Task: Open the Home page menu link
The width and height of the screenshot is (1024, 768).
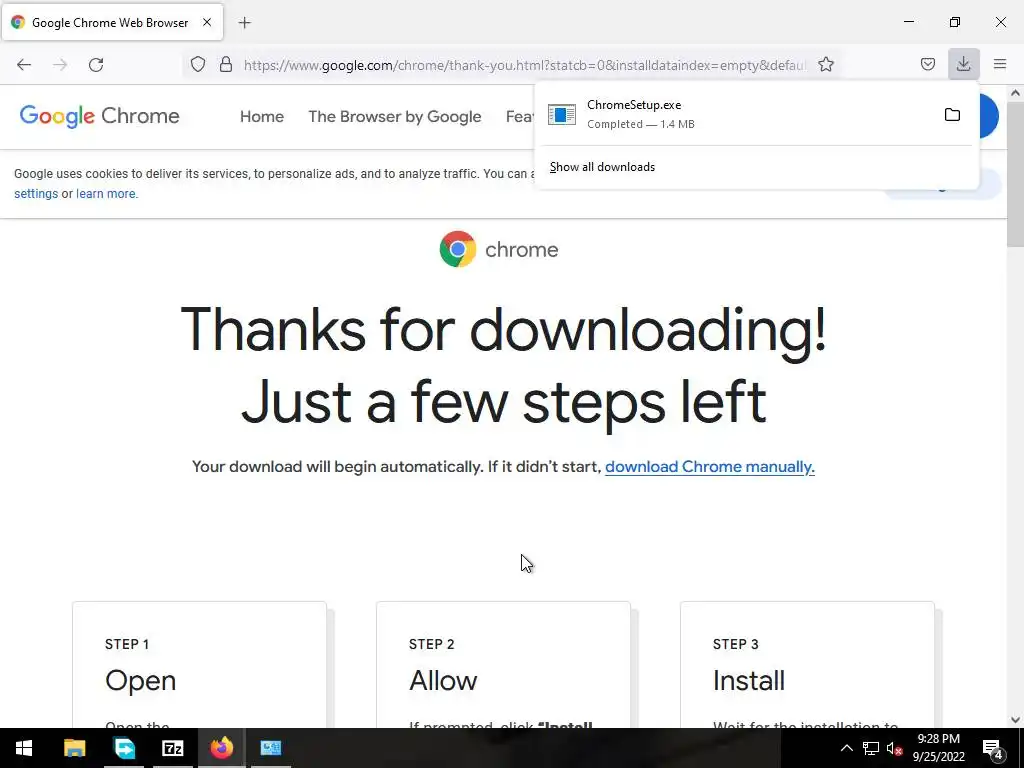Action: 262,117
